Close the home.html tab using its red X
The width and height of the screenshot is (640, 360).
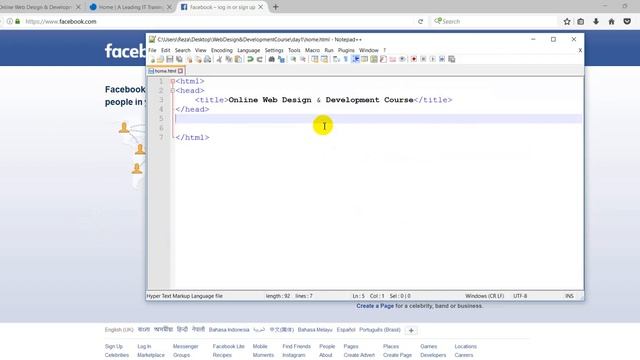(180, 71)
